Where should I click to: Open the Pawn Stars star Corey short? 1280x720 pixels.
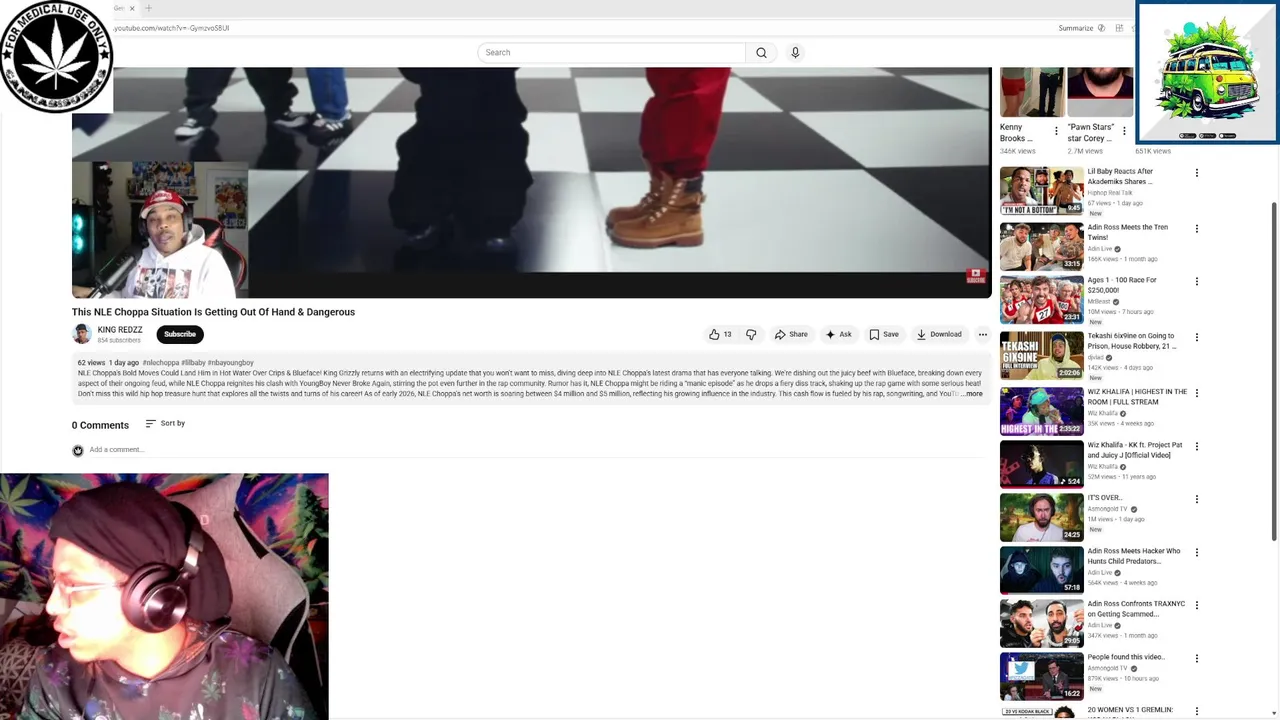[1100, 93]
